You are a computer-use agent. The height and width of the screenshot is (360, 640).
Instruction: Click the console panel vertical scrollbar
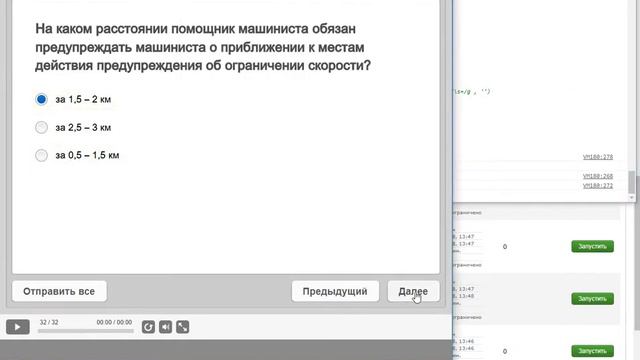[631, 182]
